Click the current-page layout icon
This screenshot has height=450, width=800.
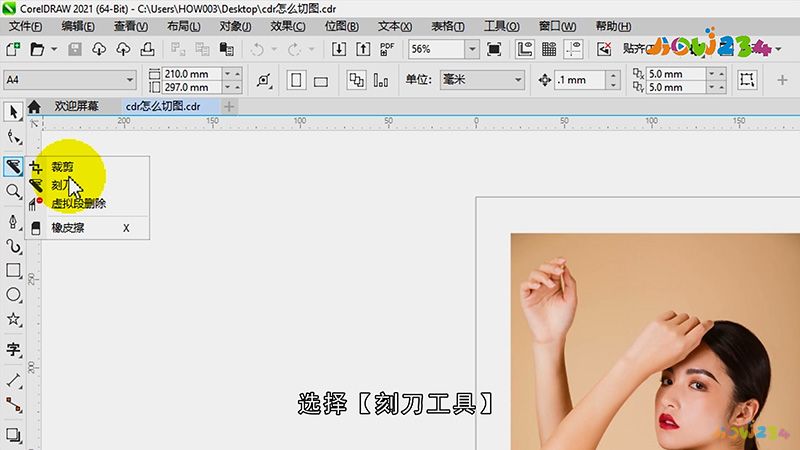[x=381, y=80]
